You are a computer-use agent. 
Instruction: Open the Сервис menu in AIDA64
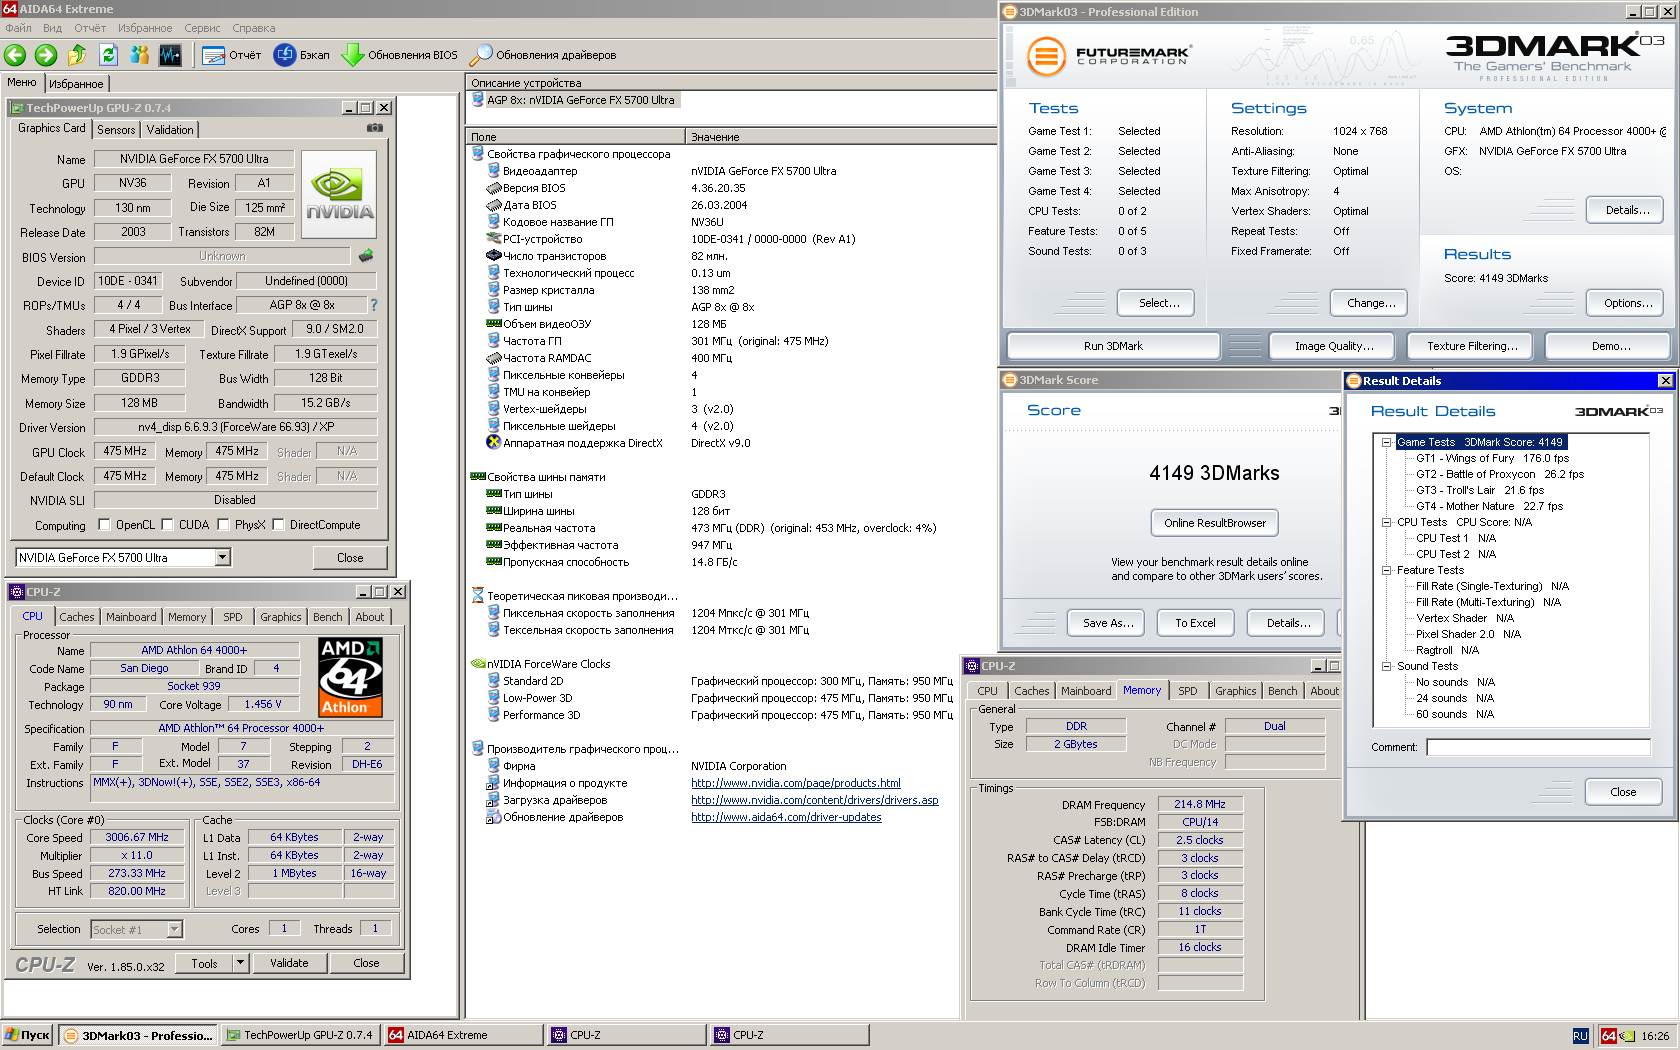point(202,28)
